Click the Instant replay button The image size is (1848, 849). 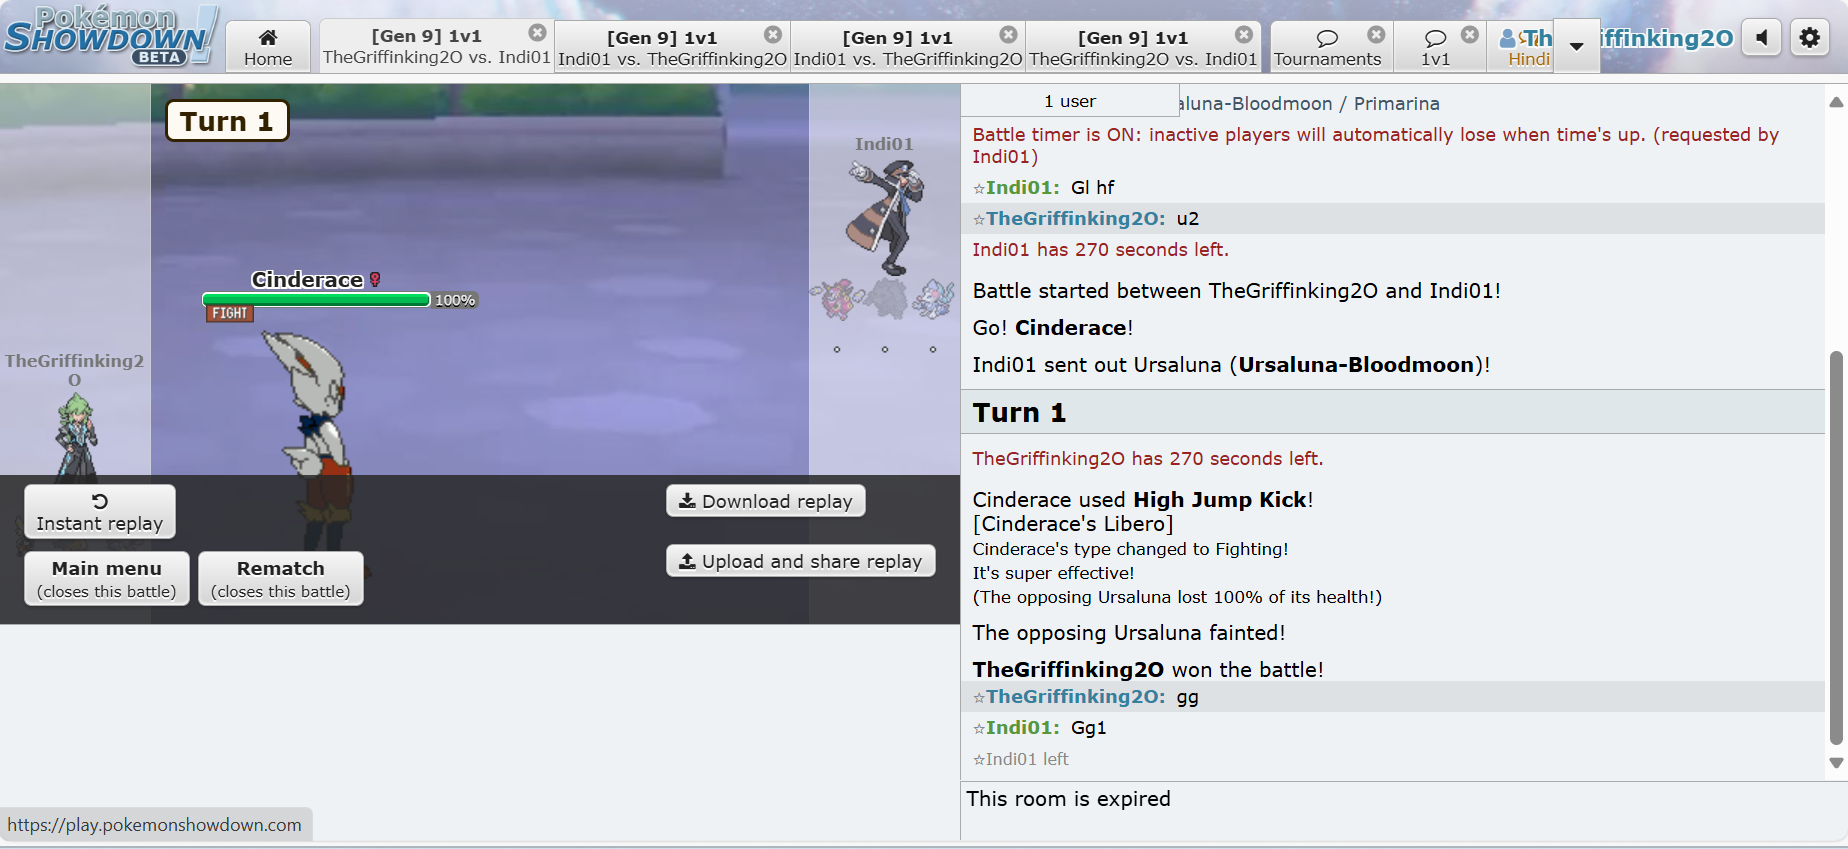click(100, 512)
